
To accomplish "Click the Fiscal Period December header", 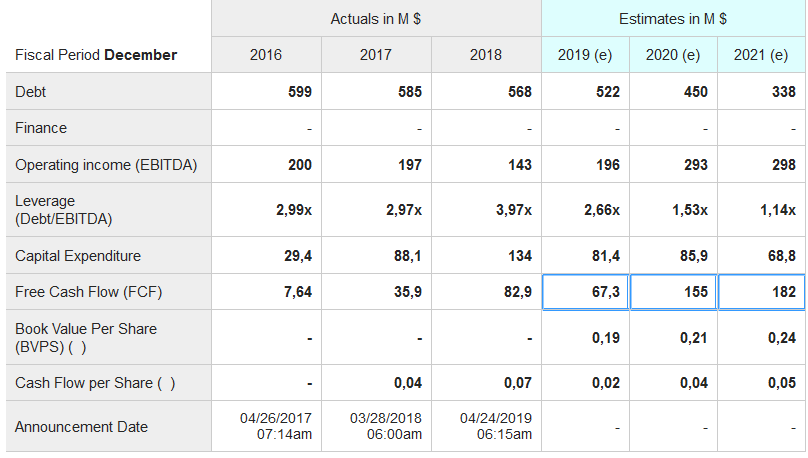I will [96, 55].
